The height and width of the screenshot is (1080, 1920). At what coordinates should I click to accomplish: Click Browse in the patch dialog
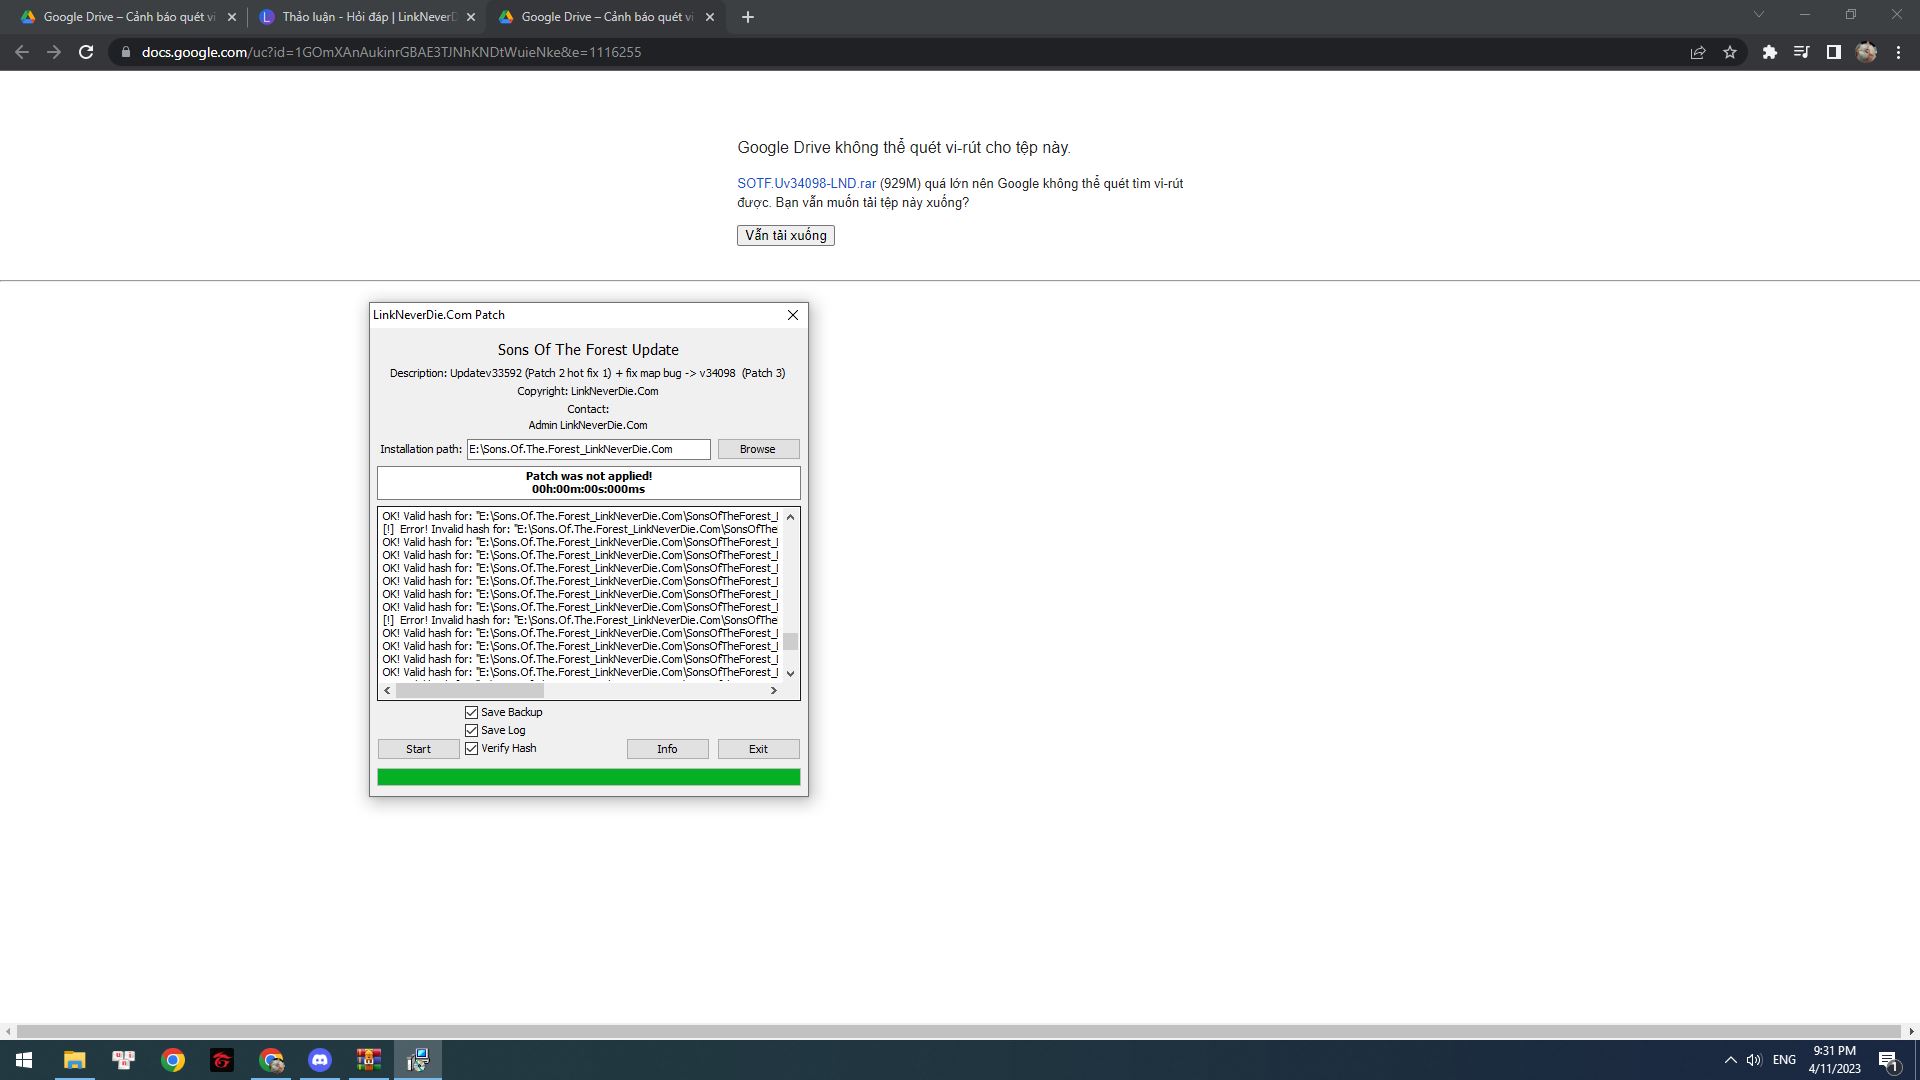coord(758,449)
